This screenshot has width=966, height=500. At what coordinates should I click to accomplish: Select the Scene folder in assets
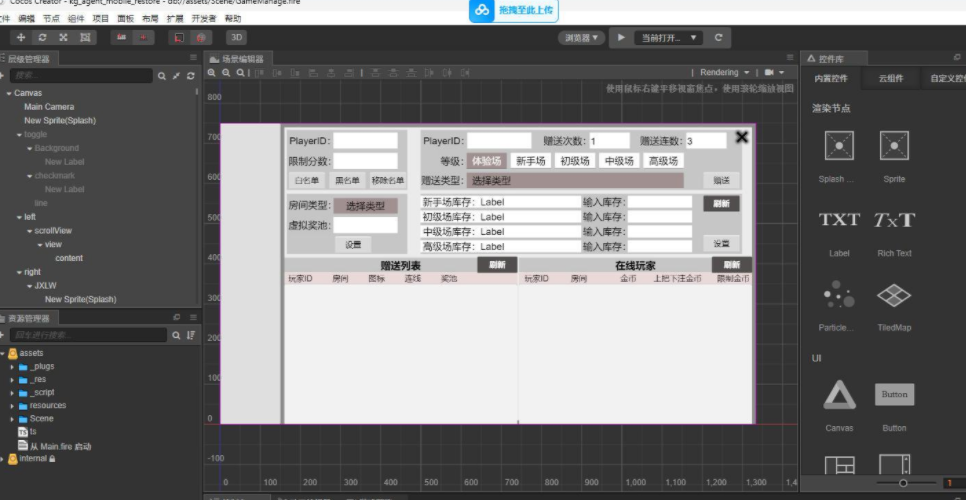(41, 419)
